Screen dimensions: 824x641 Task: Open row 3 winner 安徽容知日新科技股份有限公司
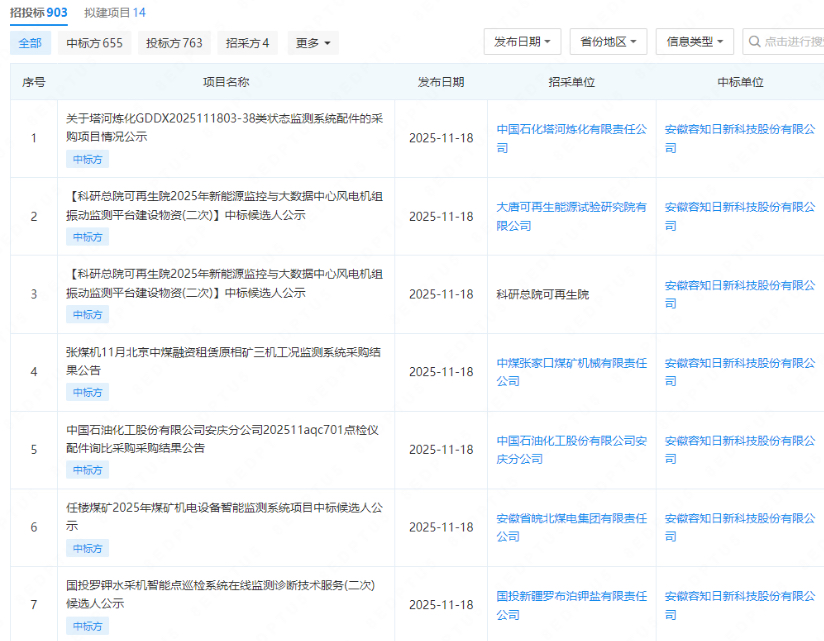740,294
